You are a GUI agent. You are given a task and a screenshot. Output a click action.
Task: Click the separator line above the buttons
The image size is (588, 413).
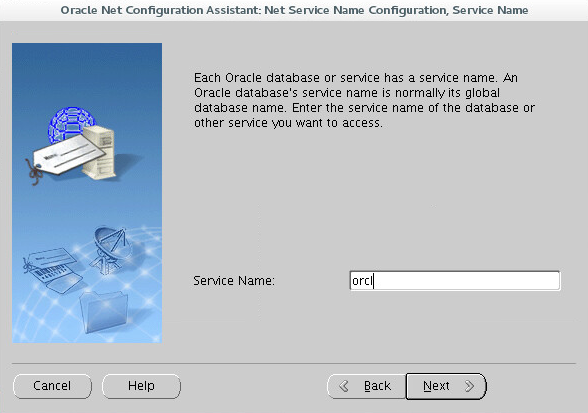point(294,363)
